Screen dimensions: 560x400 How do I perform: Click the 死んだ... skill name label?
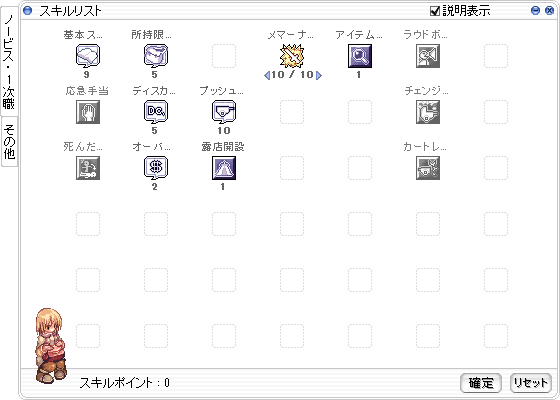(83, 147)
